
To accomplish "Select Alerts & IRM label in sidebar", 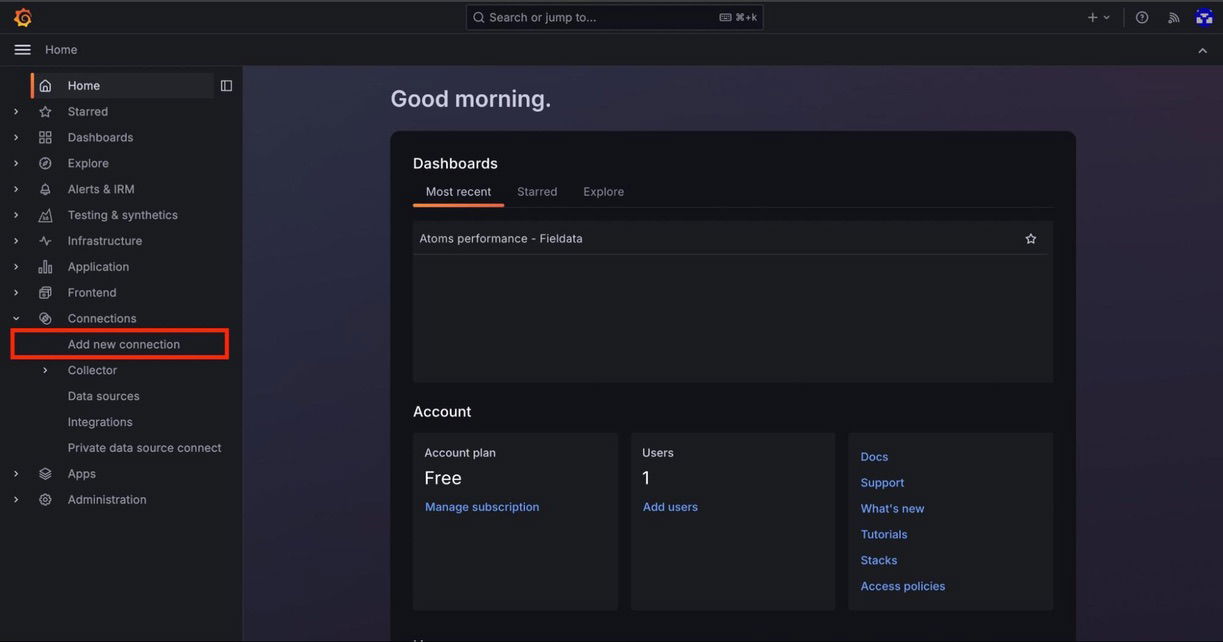I will (101, 190).
